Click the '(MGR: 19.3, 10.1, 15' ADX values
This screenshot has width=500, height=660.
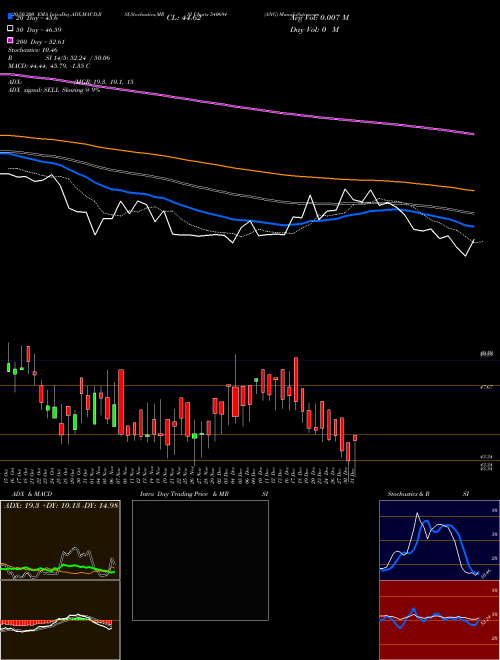click(104, 82)
